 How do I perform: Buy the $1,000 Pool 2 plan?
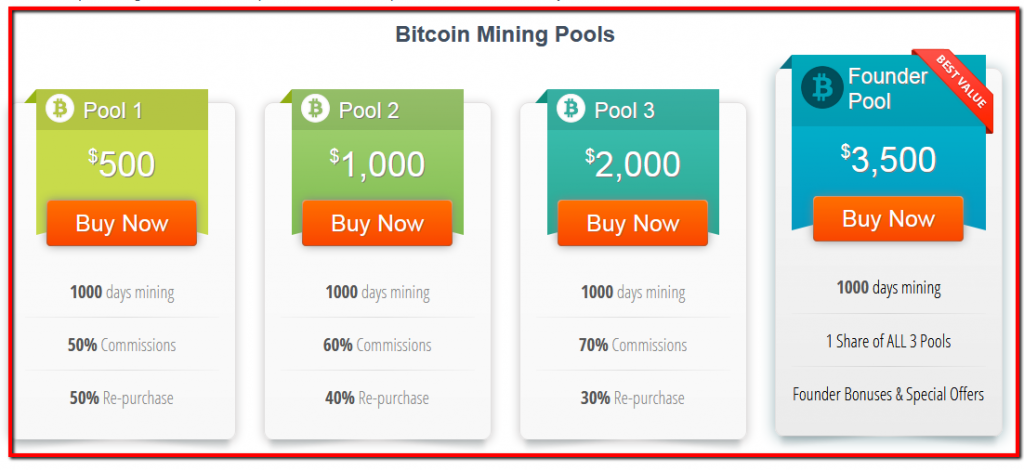377,223
